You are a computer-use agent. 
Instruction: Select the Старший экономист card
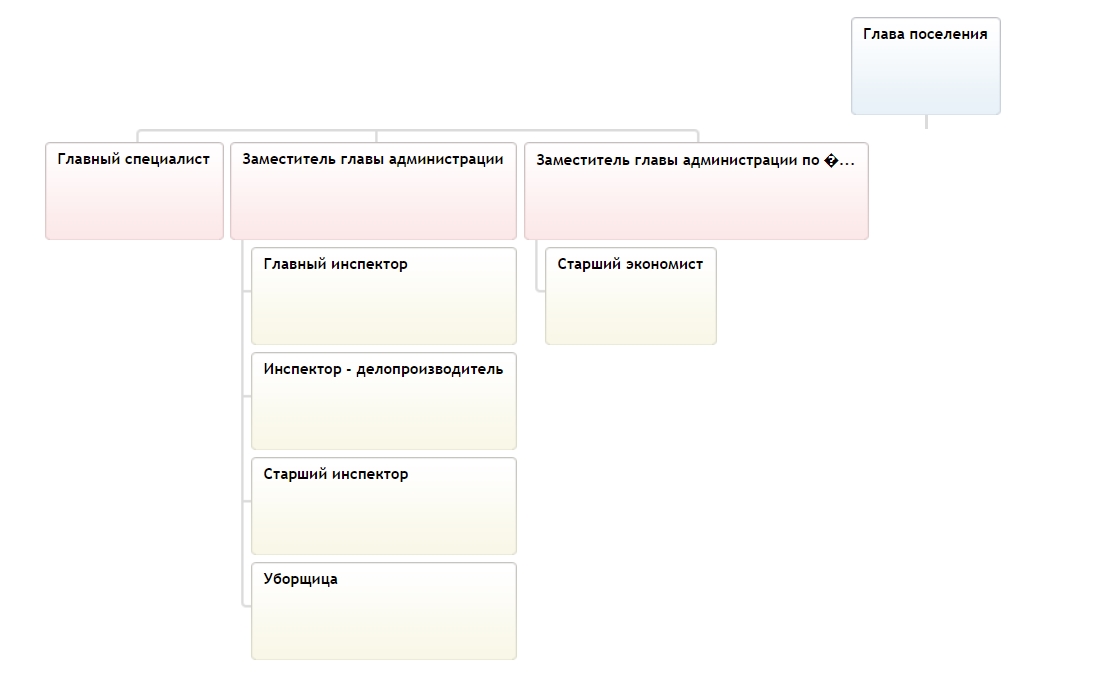click(631, 296)
